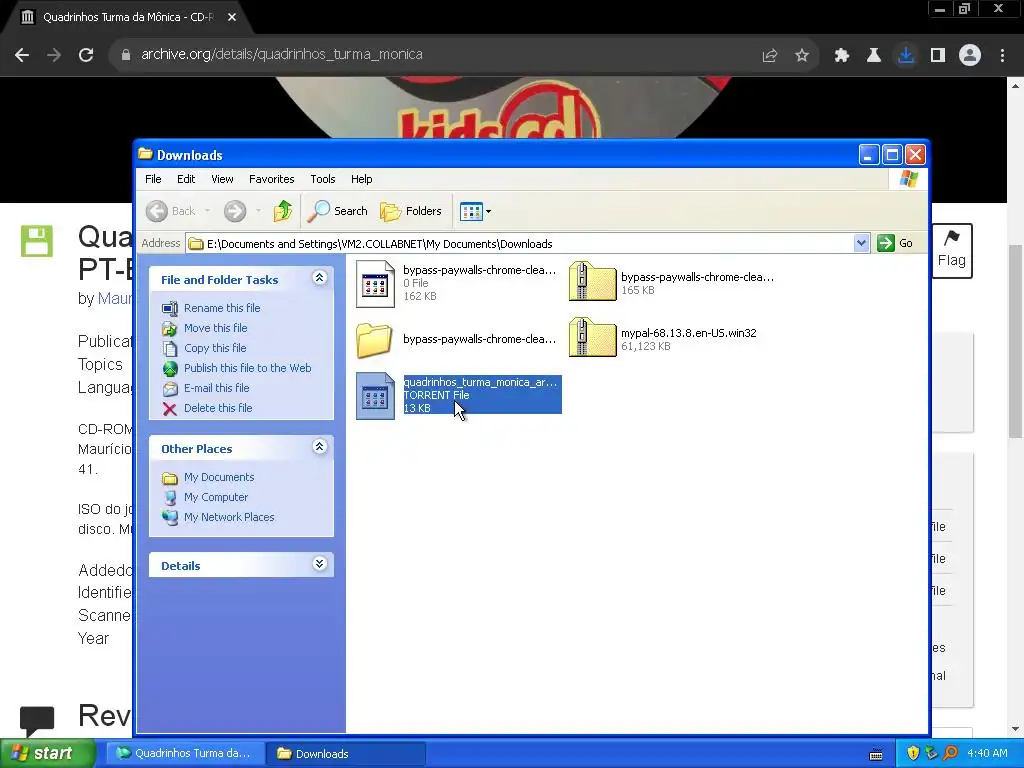This screenshot has width=1024, height=768.
Task: Click Chrome's back arrow
Action: (x=22, y=55)
